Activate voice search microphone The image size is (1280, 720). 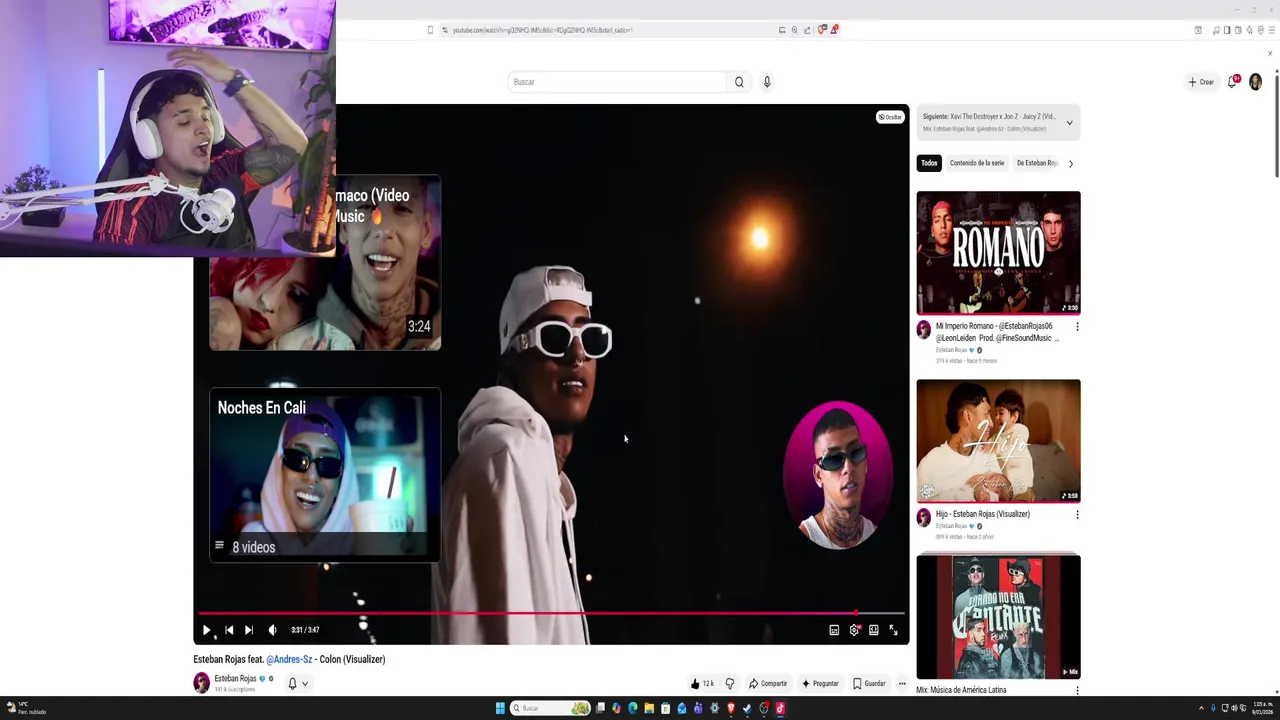[767, 82]
